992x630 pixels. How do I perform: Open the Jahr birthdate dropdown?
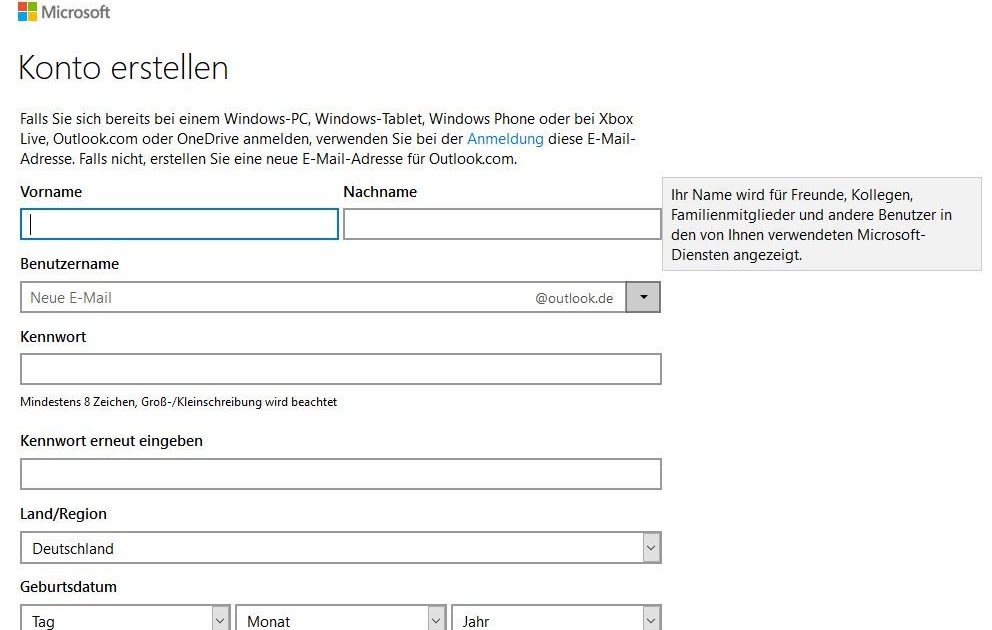pyautogui.click(x=556, y=619)
